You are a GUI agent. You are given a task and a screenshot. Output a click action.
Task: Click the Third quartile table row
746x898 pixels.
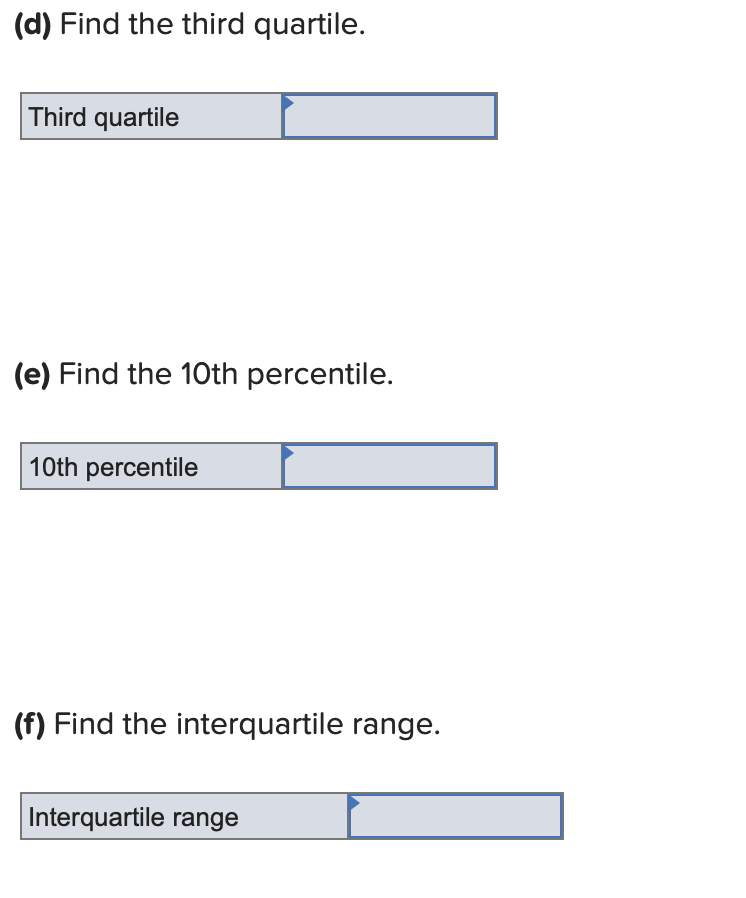coord(258,117)
